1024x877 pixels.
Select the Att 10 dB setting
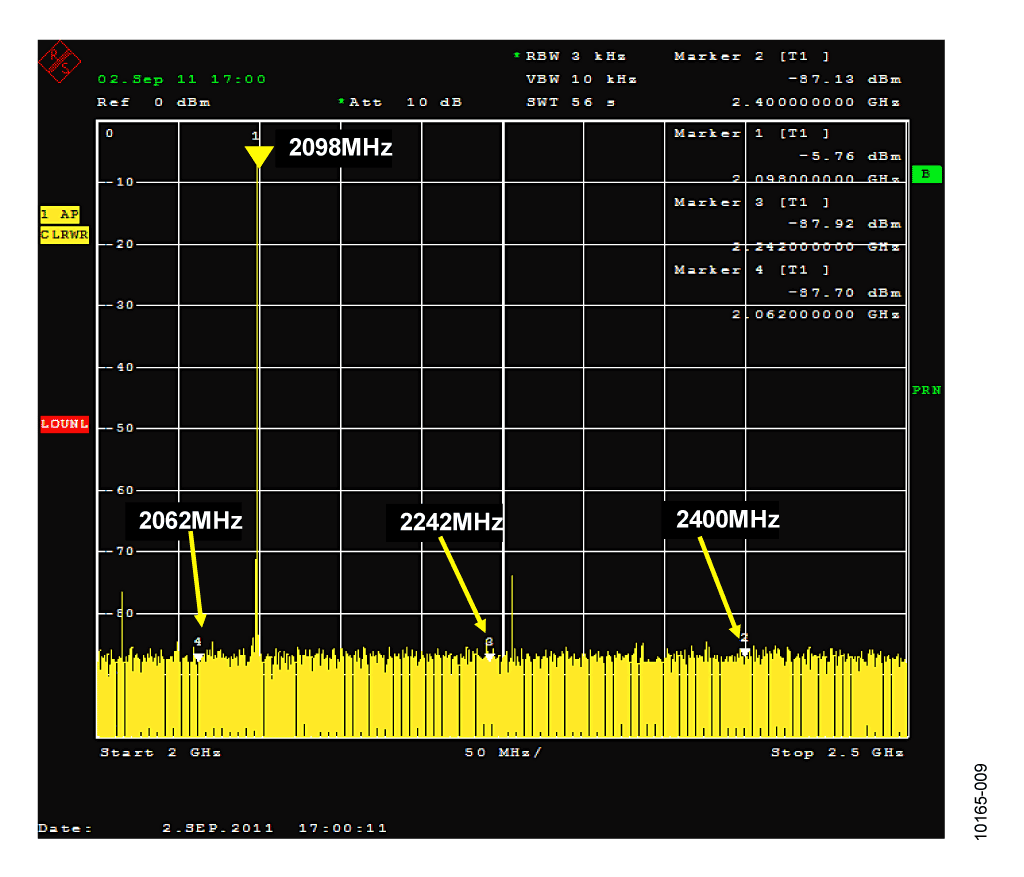click(x=400, y=102)
